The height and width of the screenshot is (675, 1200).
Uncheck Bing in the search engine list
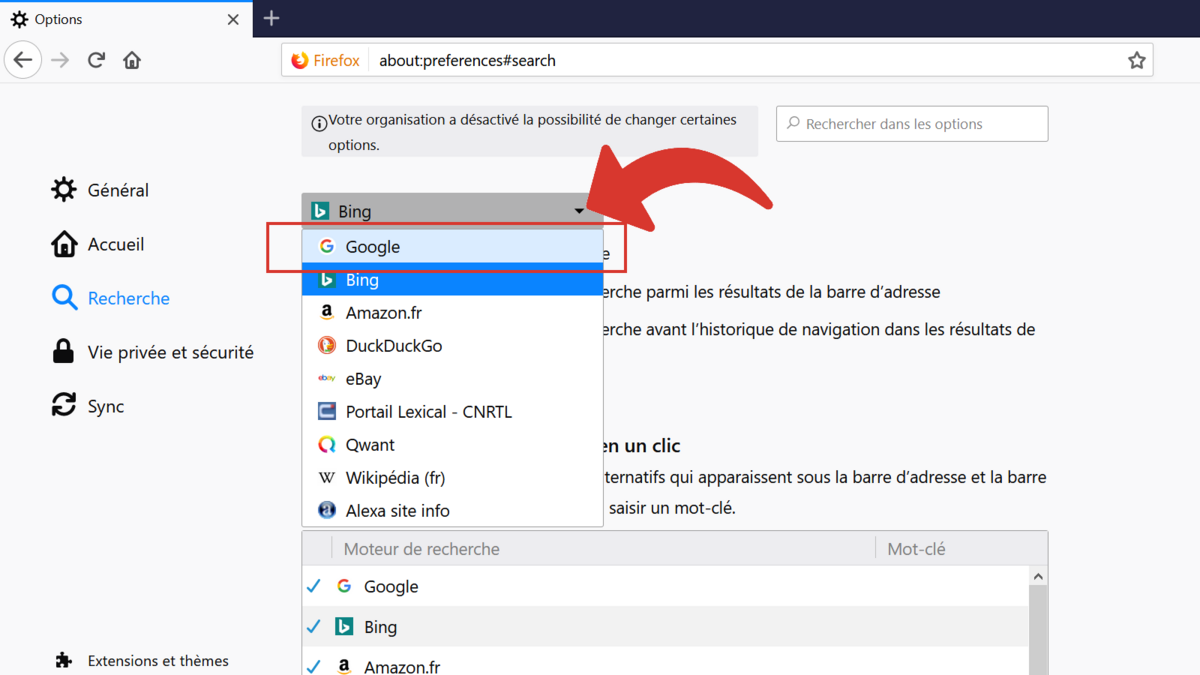(315, 626)
